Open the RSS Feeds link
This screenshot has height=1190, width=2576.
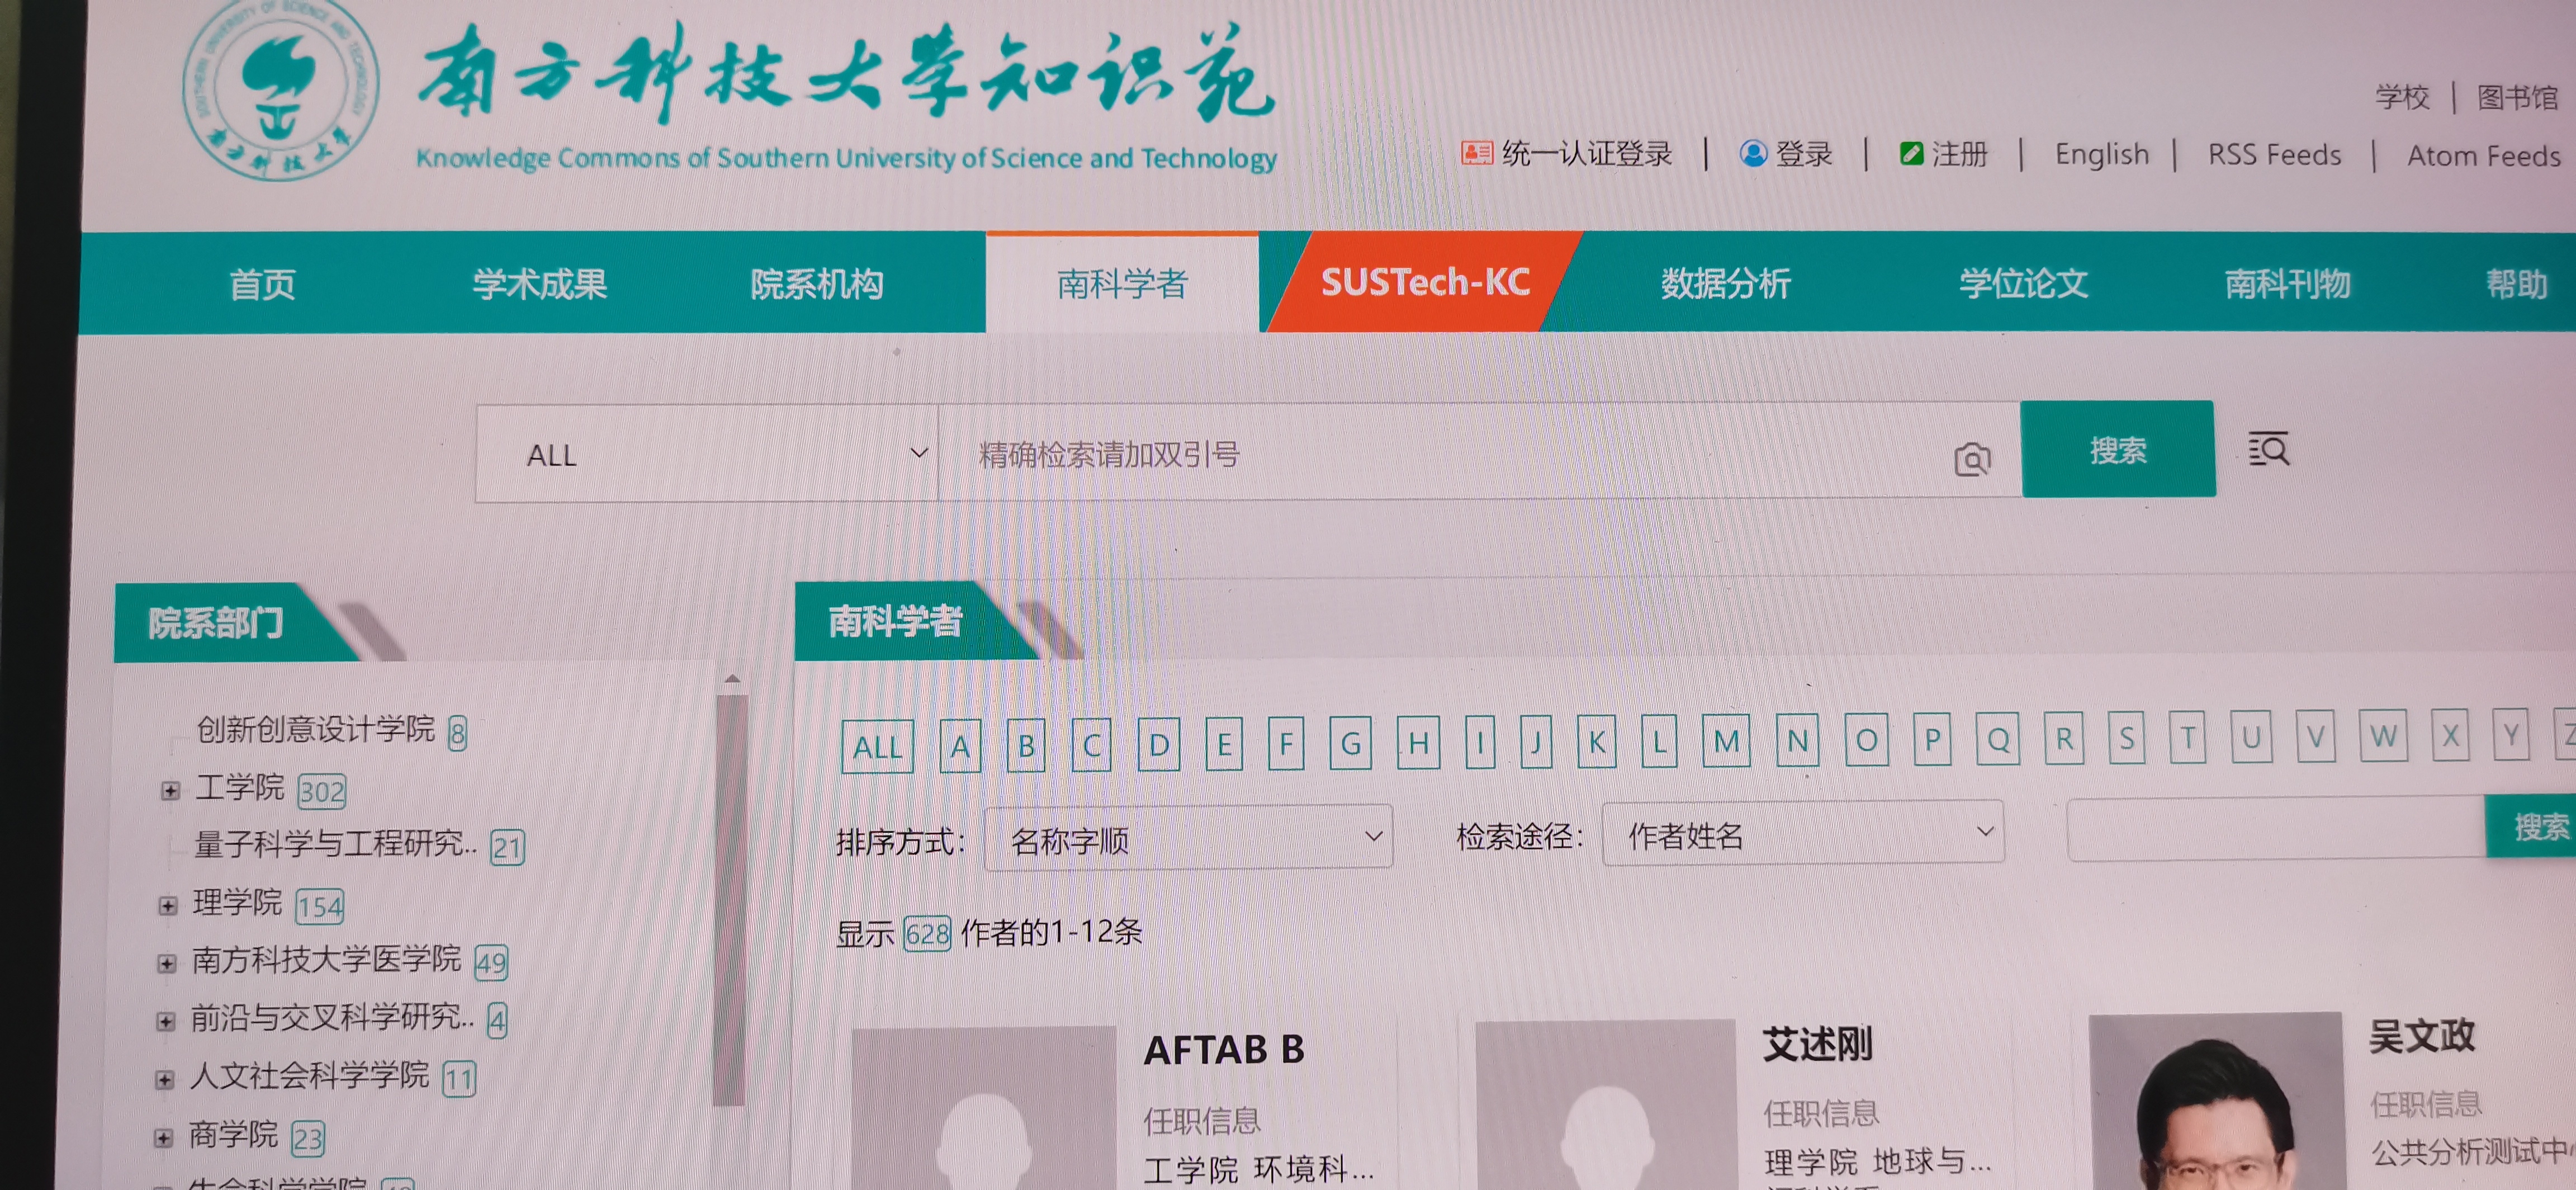(2274, 155)
